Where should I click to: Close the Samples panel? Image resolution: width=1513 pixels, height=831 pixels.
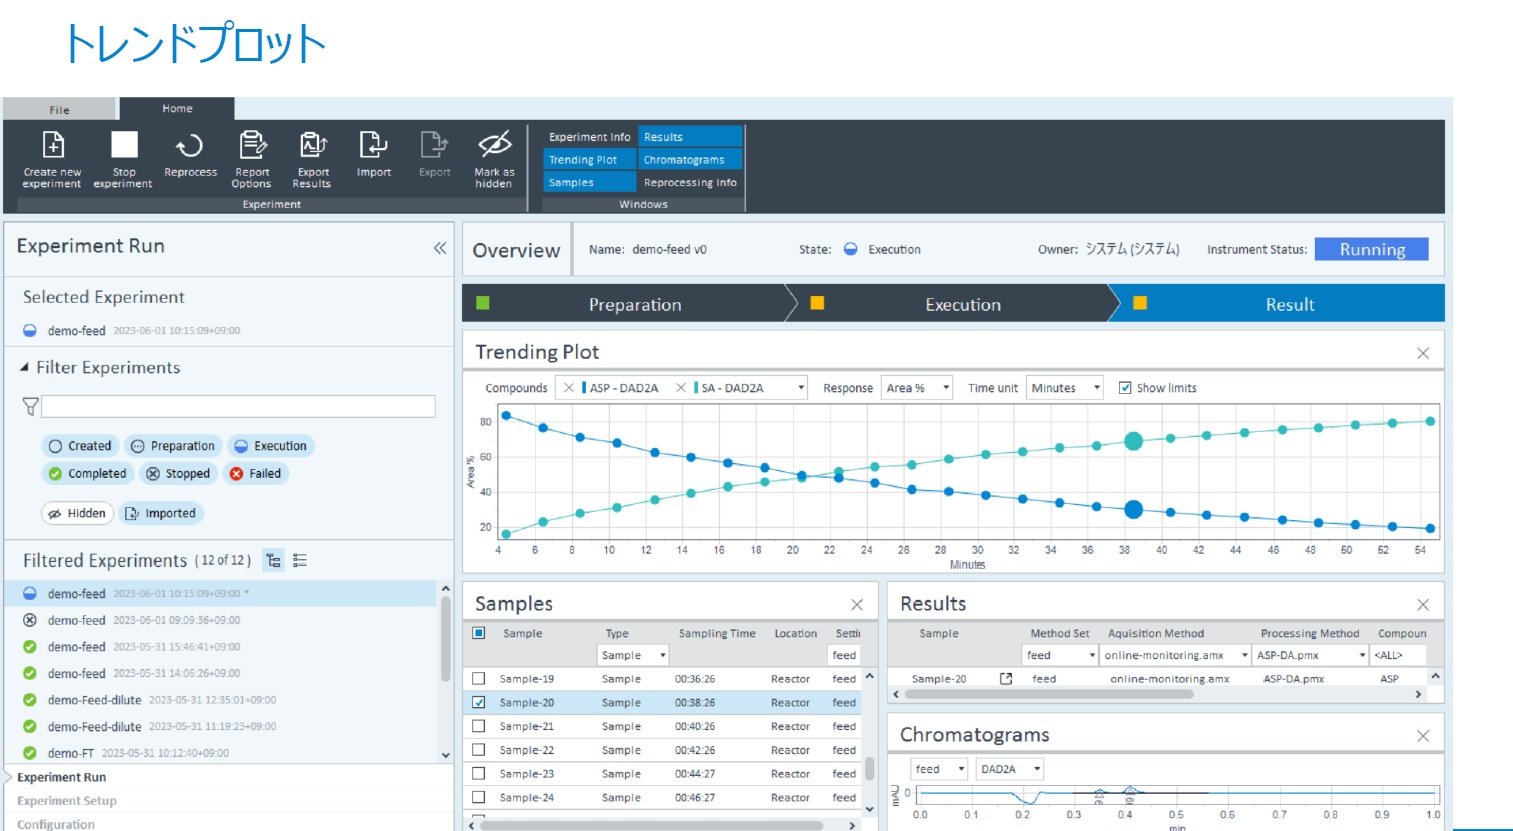pos(857,605)
